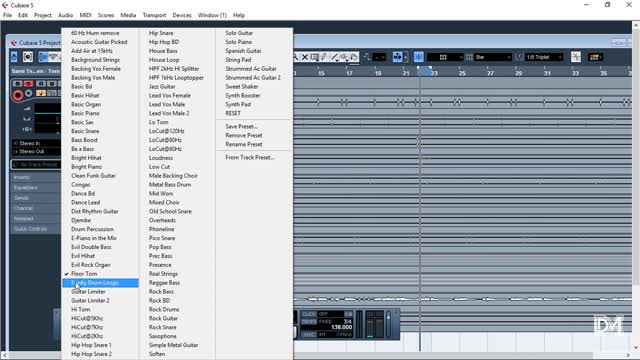Click the circle-icon button after the blue one in project toolbar

click(x=28, y=57)
